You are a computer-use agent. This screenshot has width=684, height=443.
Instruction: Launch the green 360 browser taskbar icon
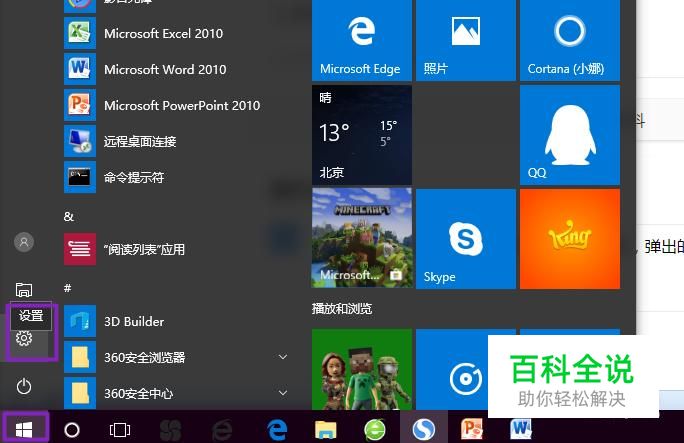click(x=375, y=430)
